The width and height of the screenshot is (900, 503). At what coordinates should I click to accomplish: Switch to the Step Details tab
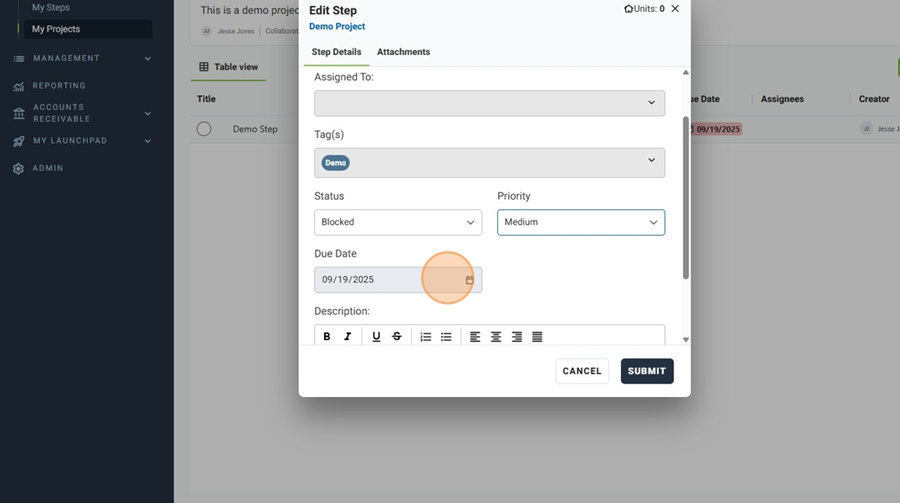336,52
